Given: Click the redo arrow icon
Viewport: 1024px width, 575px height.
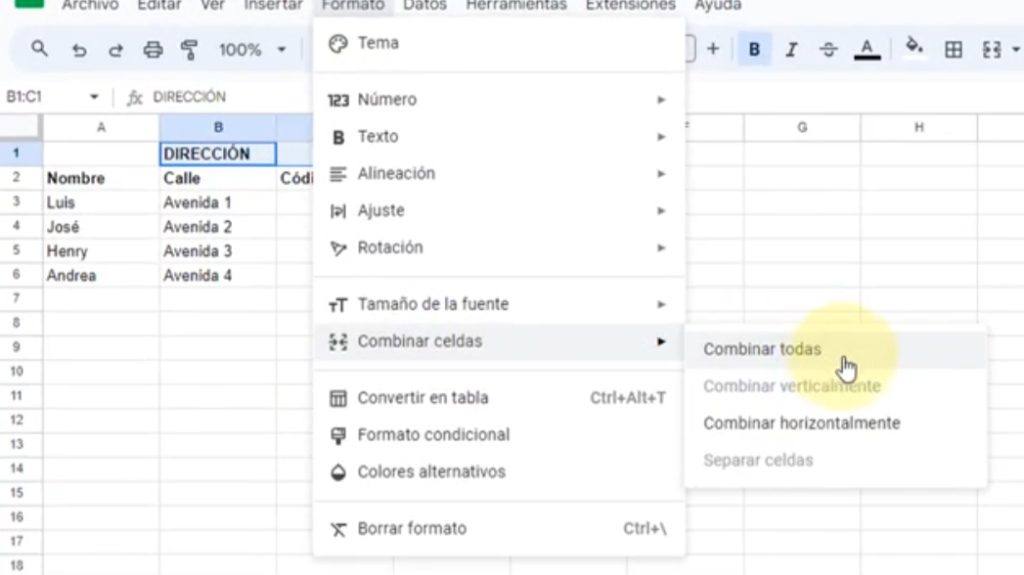Looking at the screenshot, I should (x=116, y=50).
